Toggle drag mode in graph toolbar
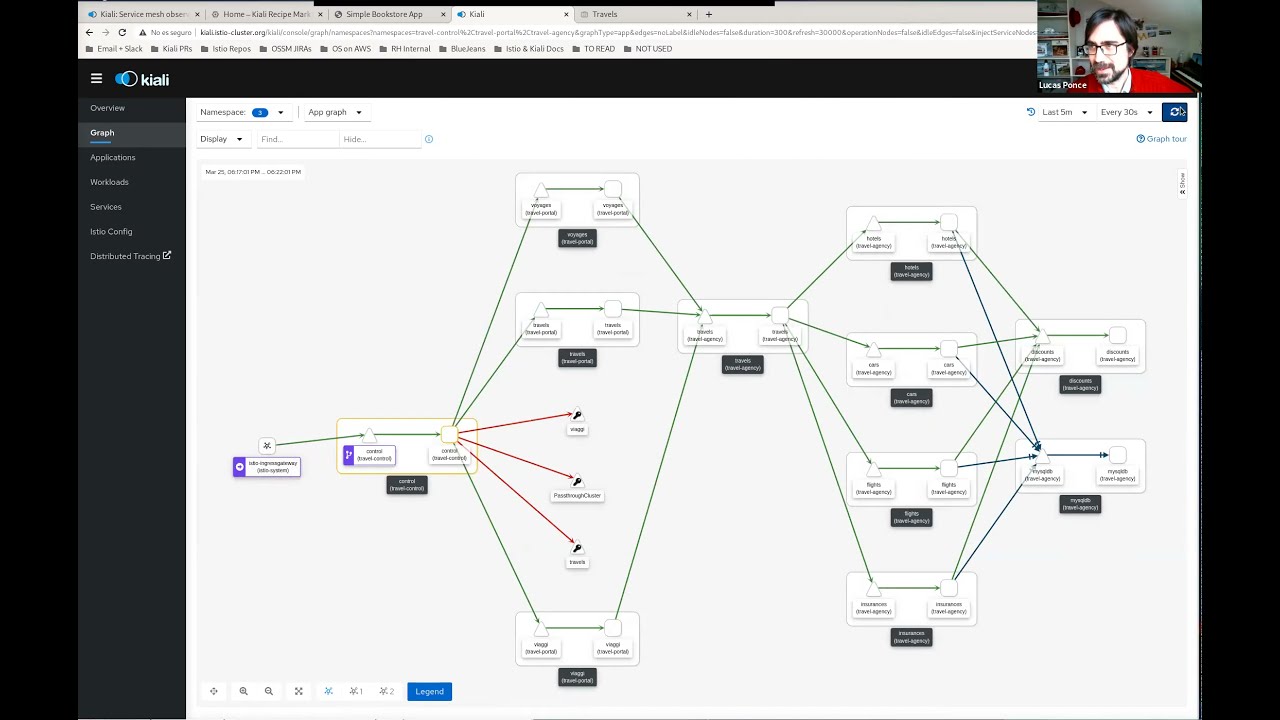Screen dimensions: 1280x720 [214, 691]
